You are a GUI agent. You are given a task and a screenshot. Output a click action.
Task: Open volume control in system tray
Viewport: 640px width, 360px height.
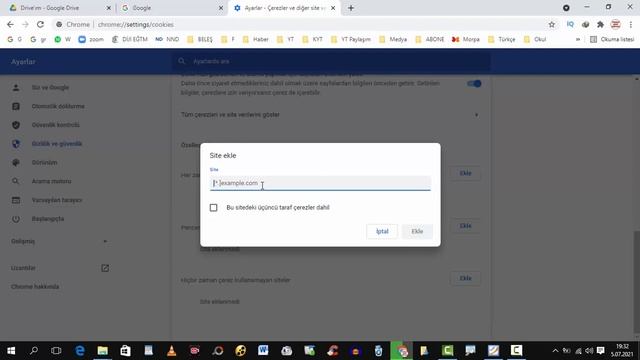589,351
